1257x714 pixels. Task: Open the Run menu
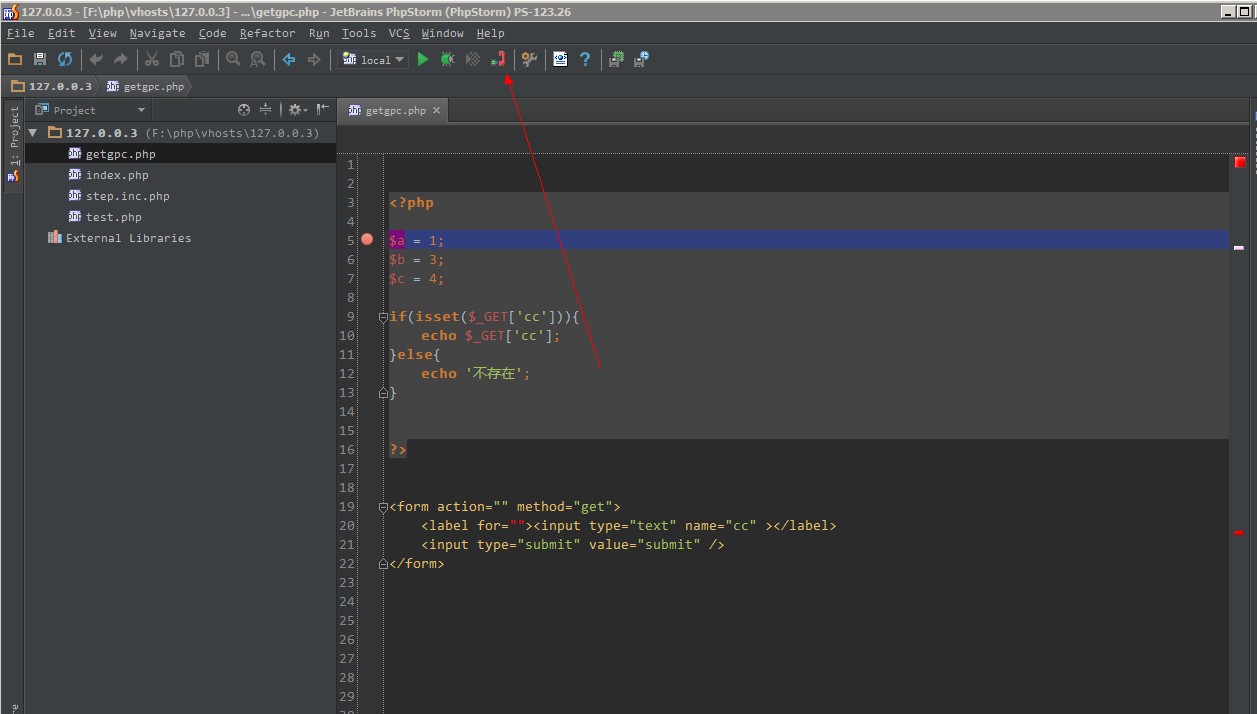[319, 33]
